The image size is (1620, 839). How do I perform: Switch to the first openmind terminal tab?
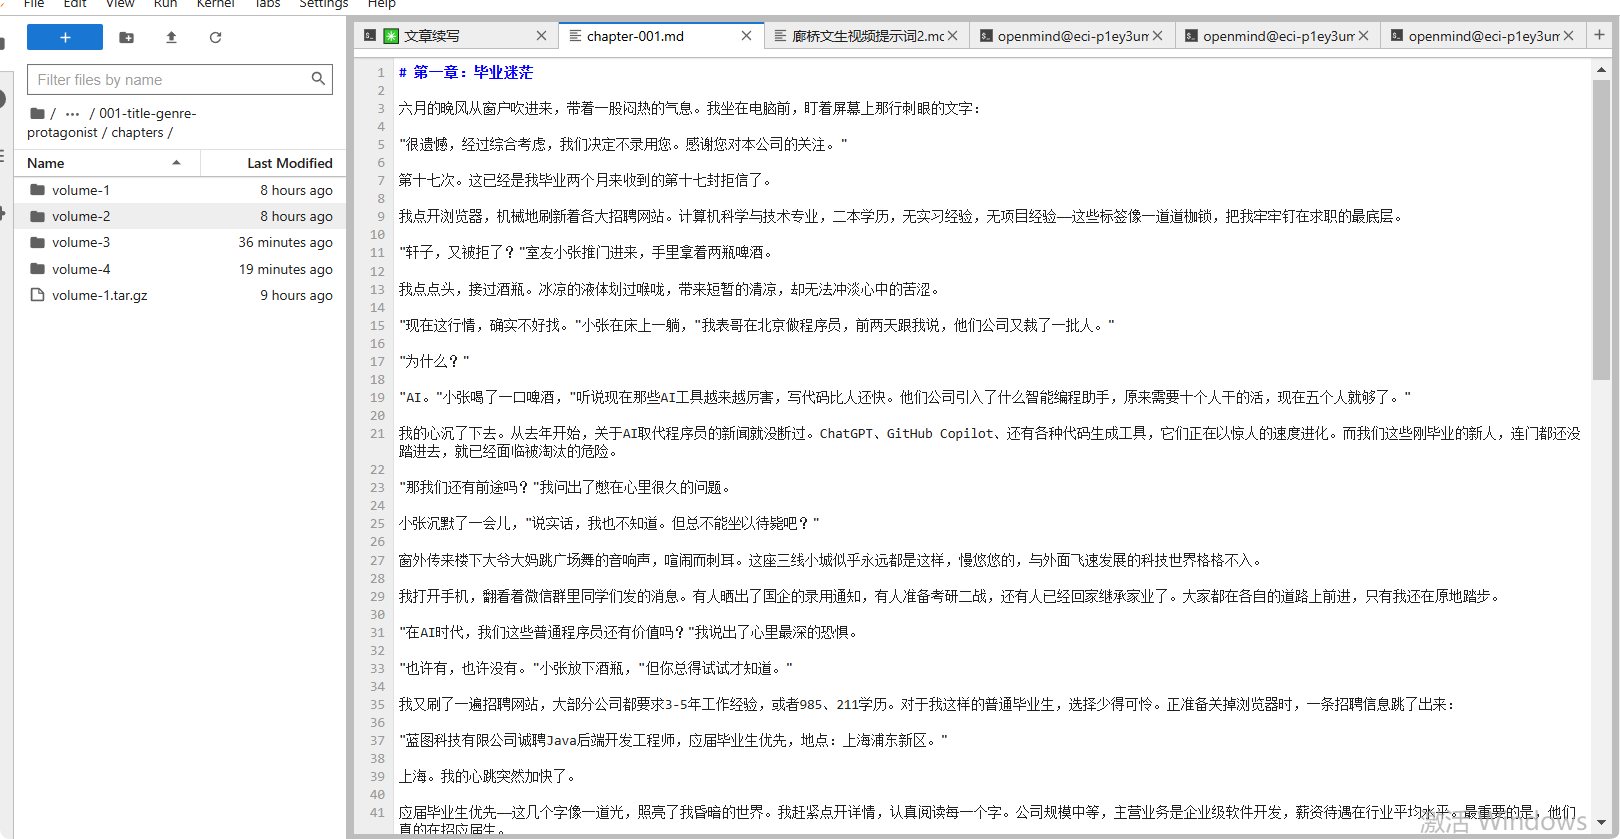1072,36
